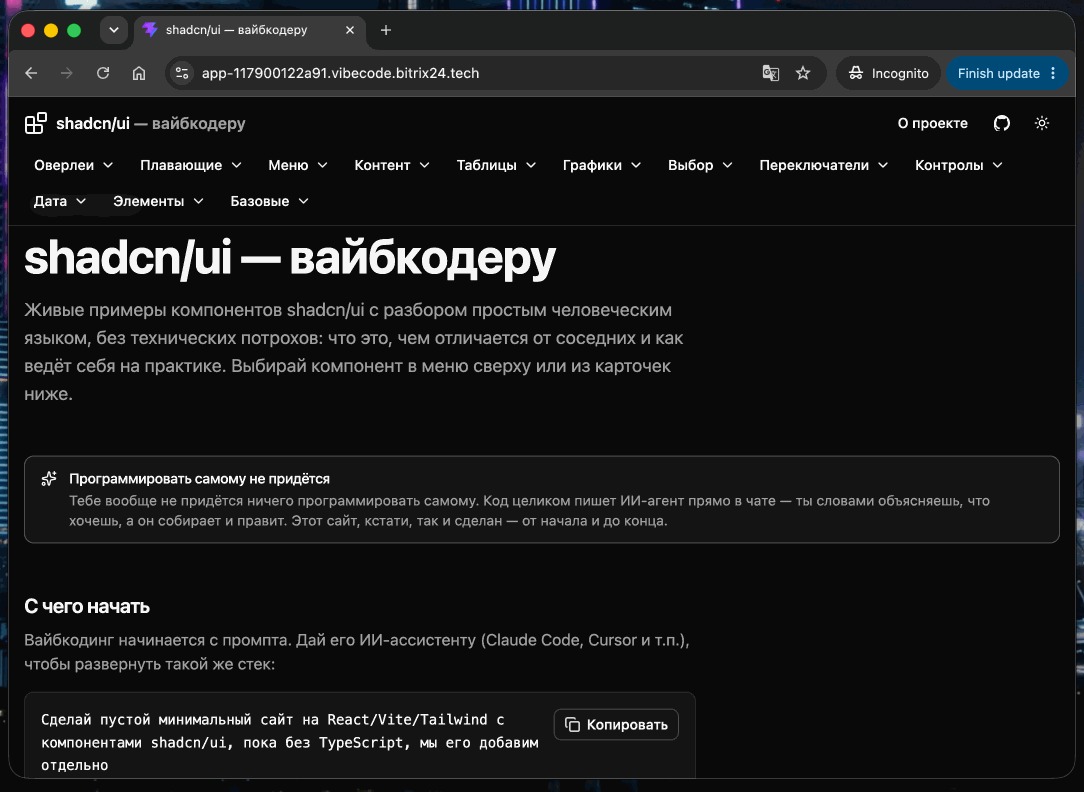This screenshot has height=792, width=1084.
Task: Toggle light theme with sun icon
Action: click(x=1042, y=124)
